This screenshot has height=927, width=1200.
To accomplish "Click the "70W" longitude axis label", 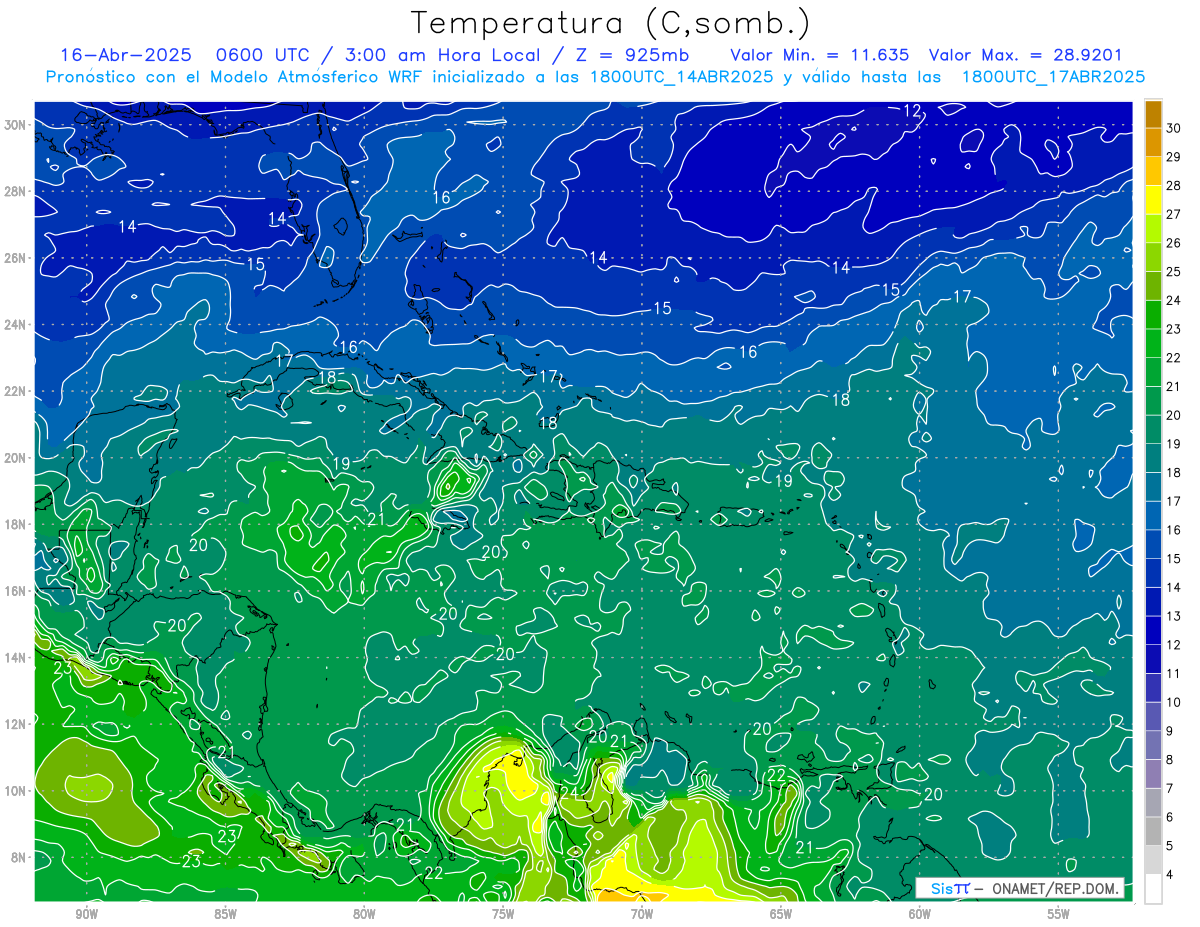I will click(x=642, y=914).
